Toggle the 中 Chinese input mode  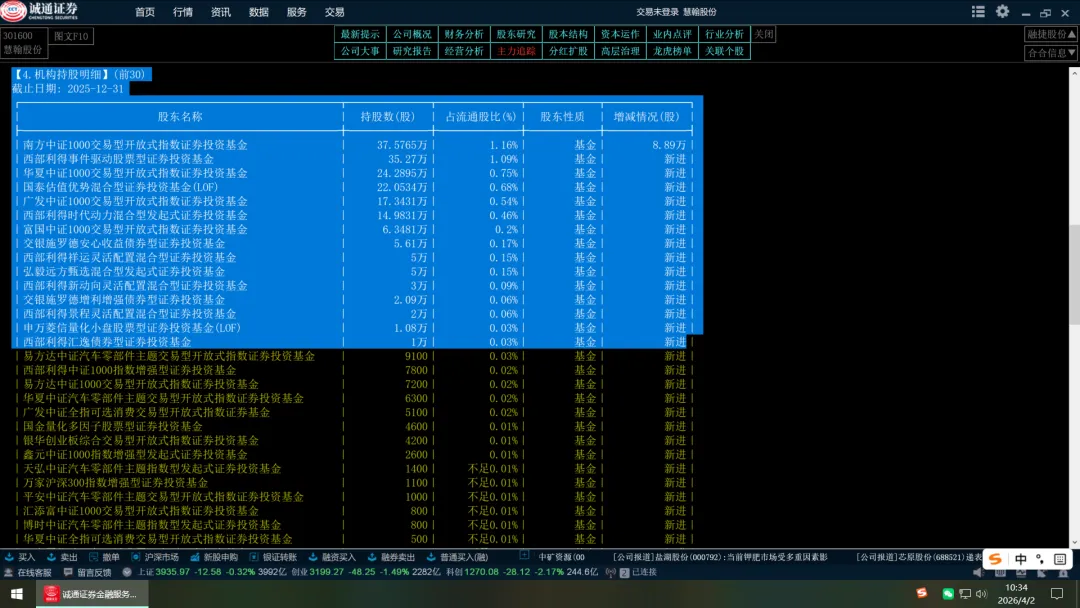click(1020, 558)
